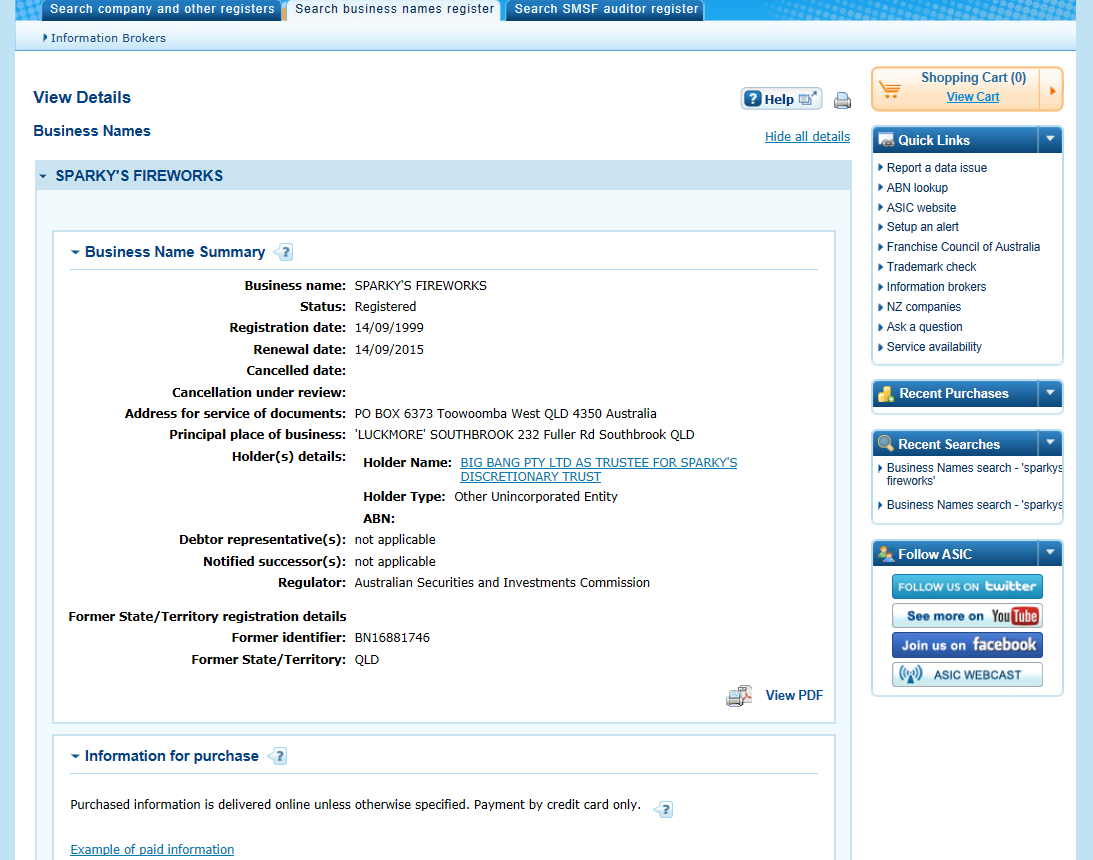Open the View Cart link
The height and width of the screenshot is (860, 1093).
(x=972, y=97)
